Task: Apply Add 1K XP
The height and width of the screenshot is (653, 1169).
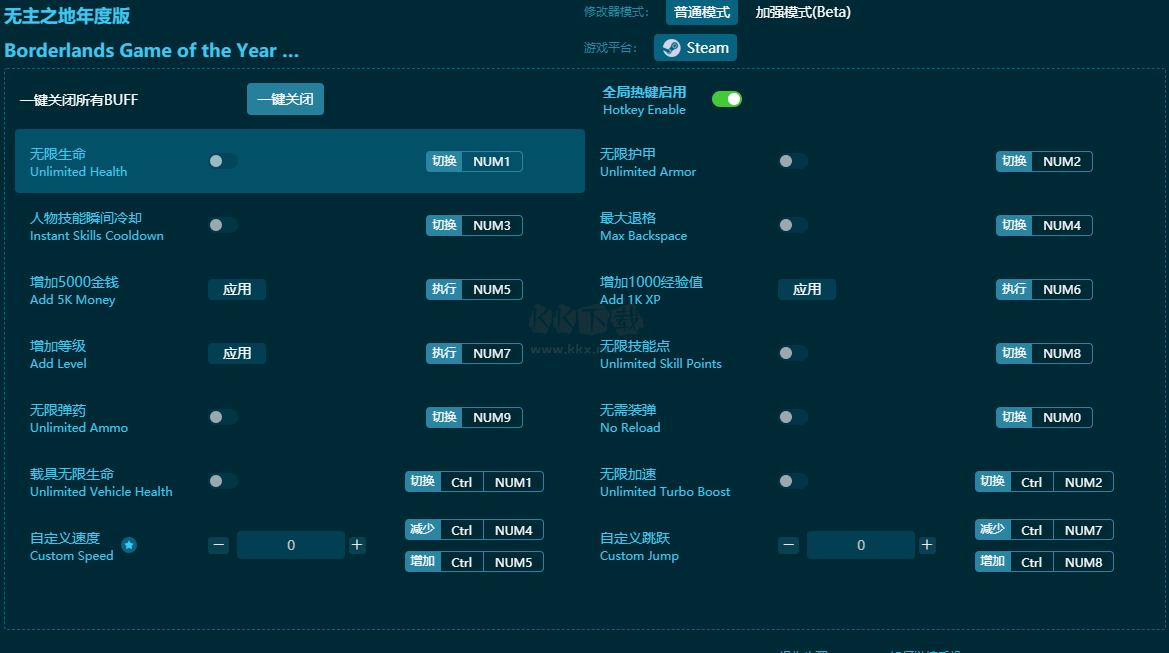Action: point(807,289)
